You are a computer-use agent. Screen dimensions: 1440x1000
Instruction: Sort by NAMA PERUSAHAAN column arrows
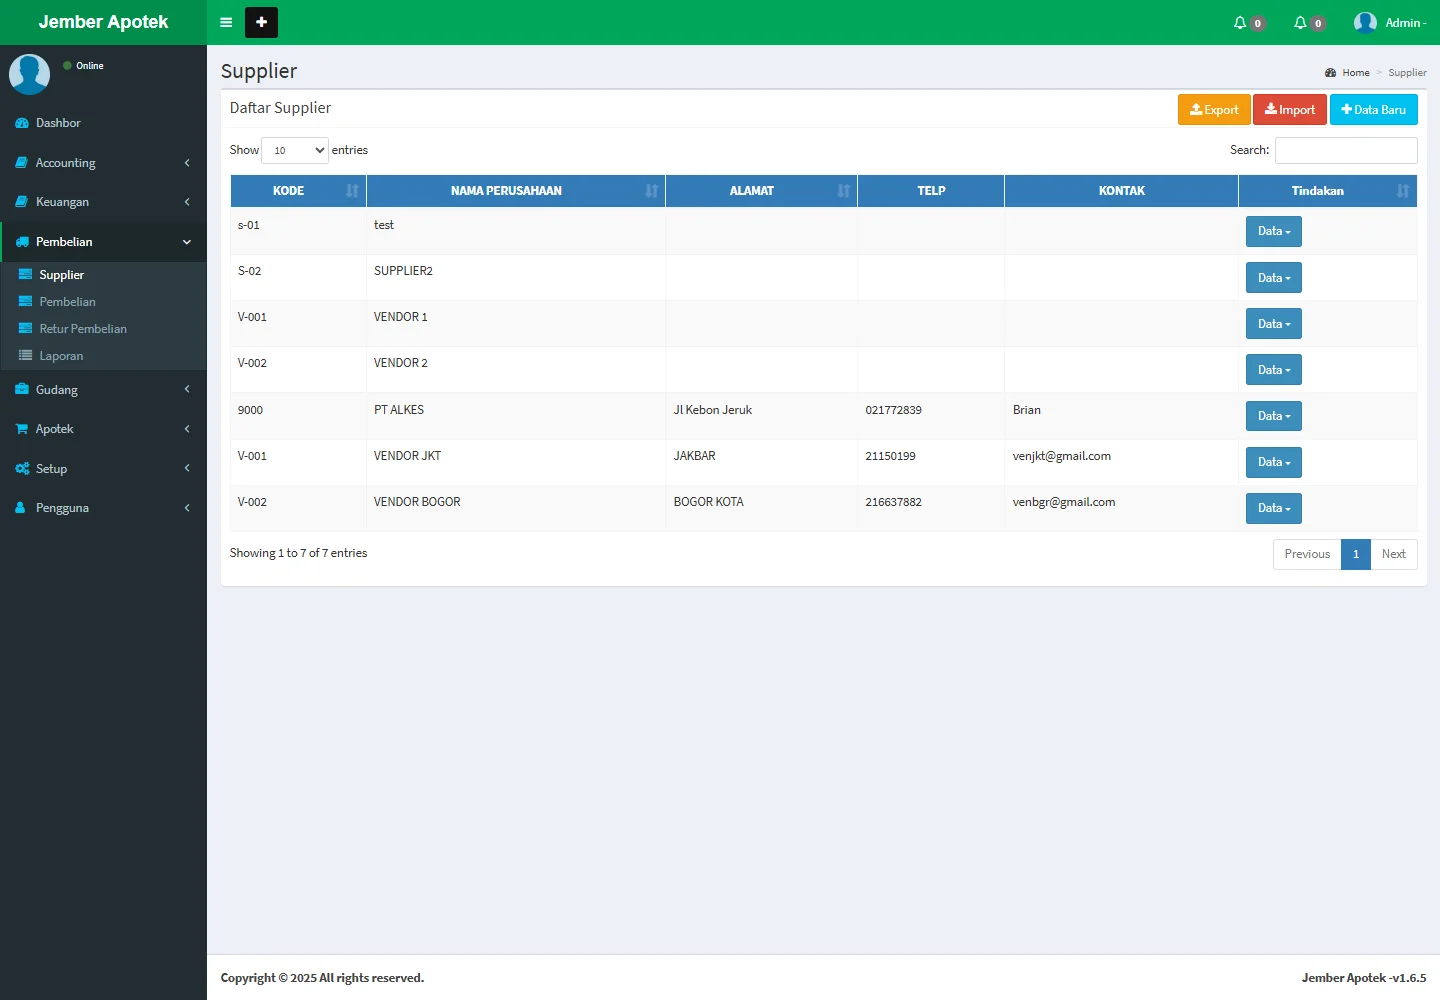(x=652, y=191)
